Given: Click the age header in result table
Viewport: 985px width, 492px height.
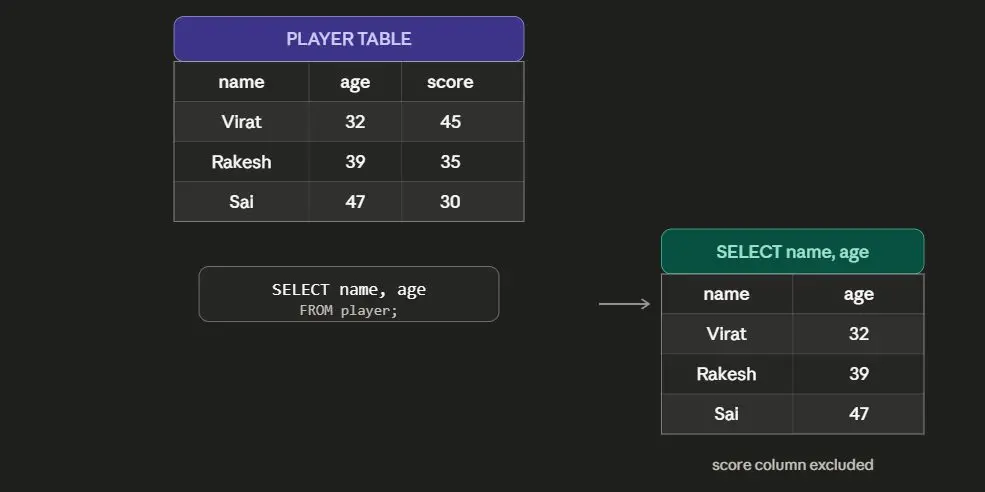Looking at the screenshot, I should tap(858, 294).
